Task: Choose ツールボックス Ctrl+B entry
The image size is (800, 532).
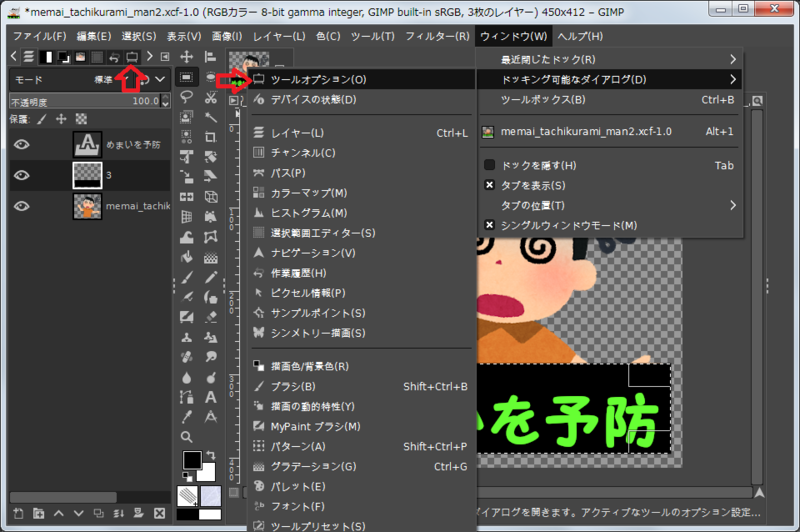Action: [610, 99]
